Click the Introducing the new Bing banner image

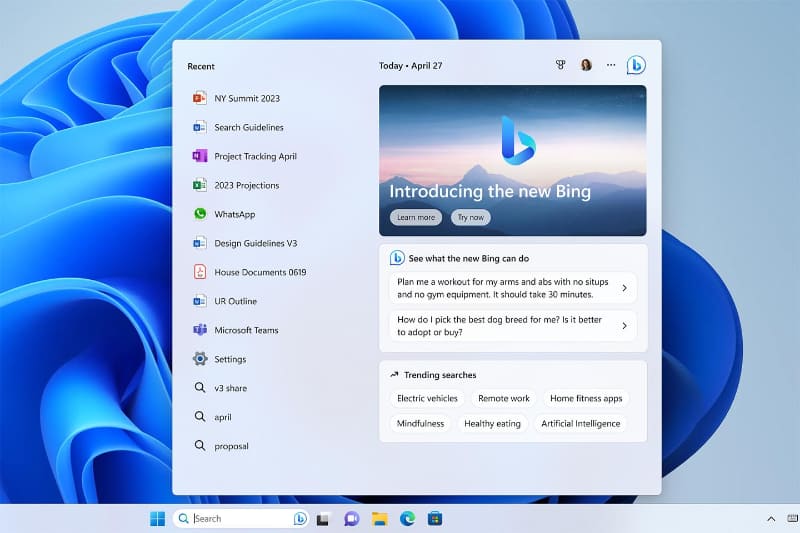[x=512, y=160]
